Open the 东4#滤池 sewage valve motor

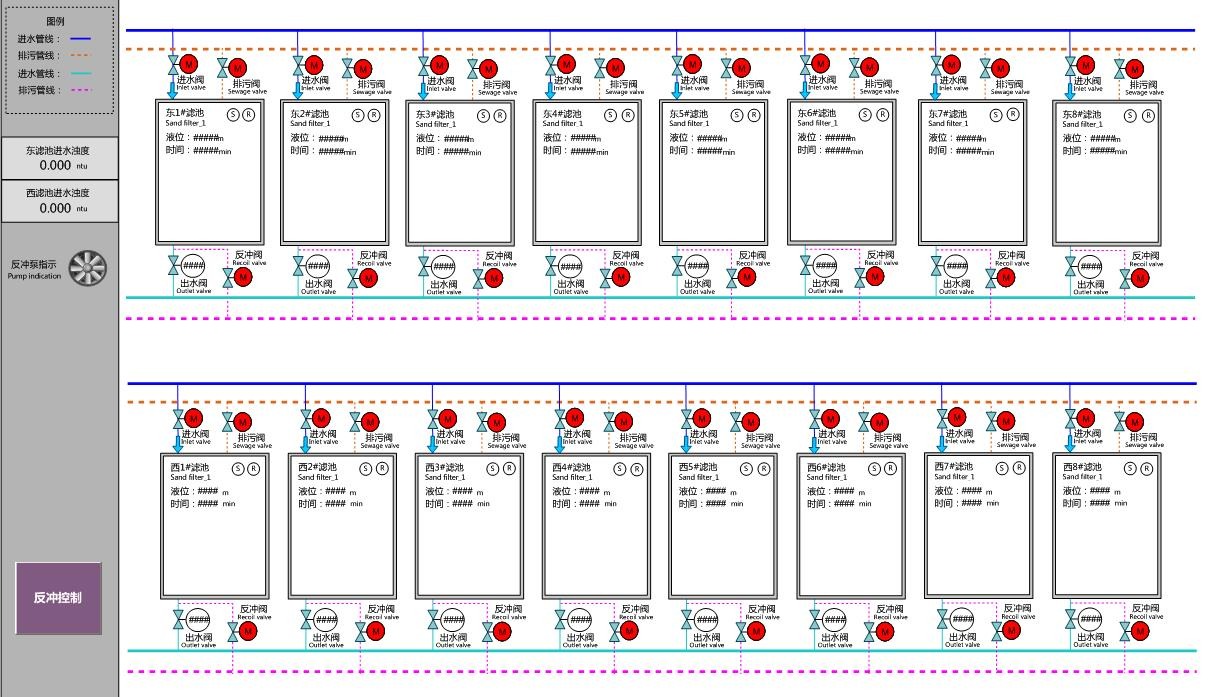tap(616, 67)
